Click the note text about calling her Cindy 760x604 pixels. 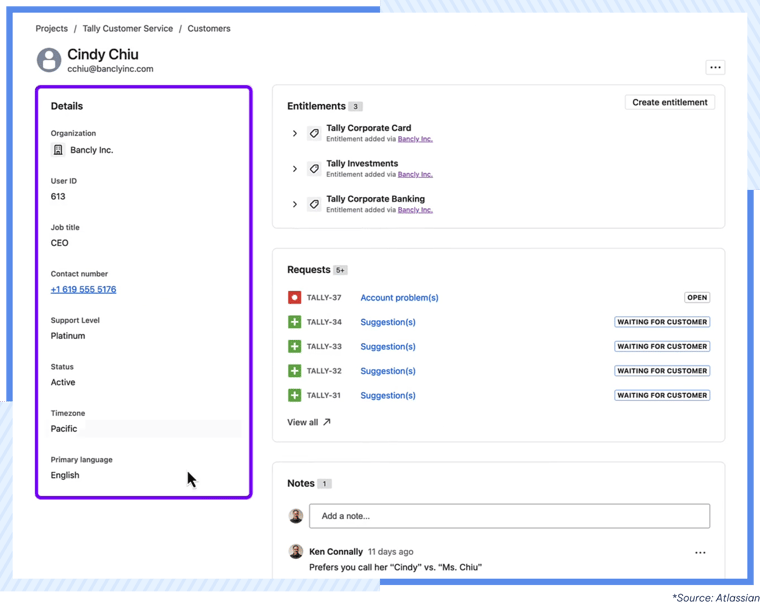pos(396,567)
